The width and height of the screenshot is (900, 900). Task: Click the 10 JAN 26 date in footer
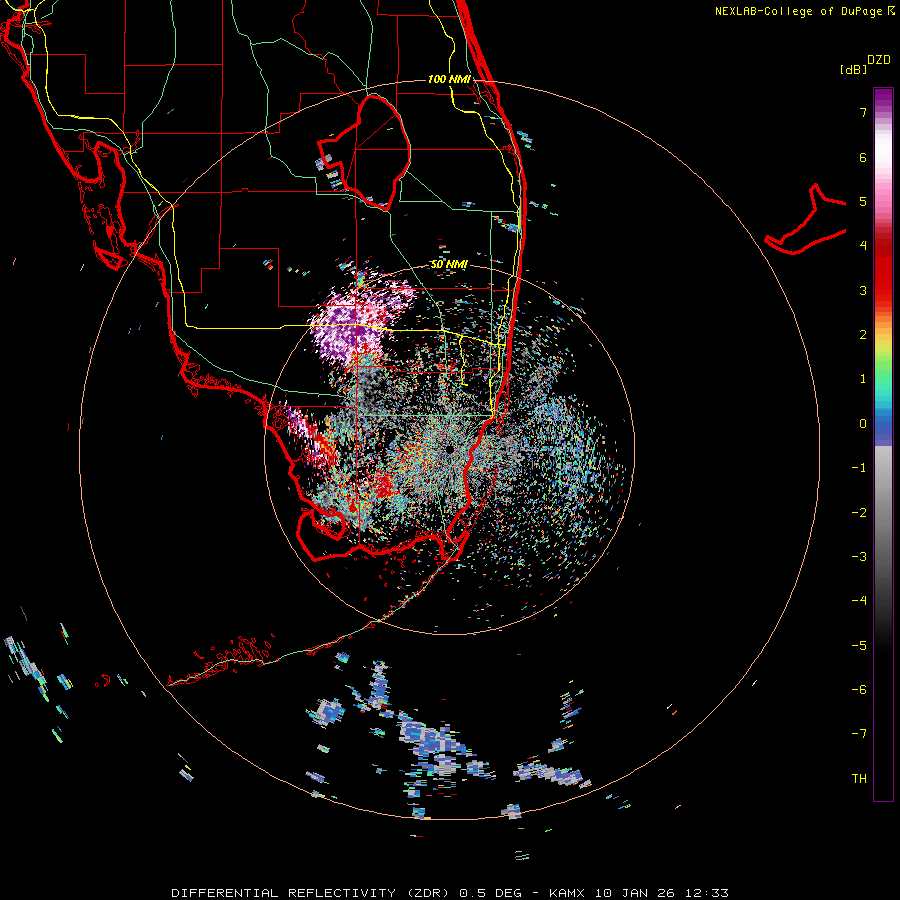(x=635, y=893)
